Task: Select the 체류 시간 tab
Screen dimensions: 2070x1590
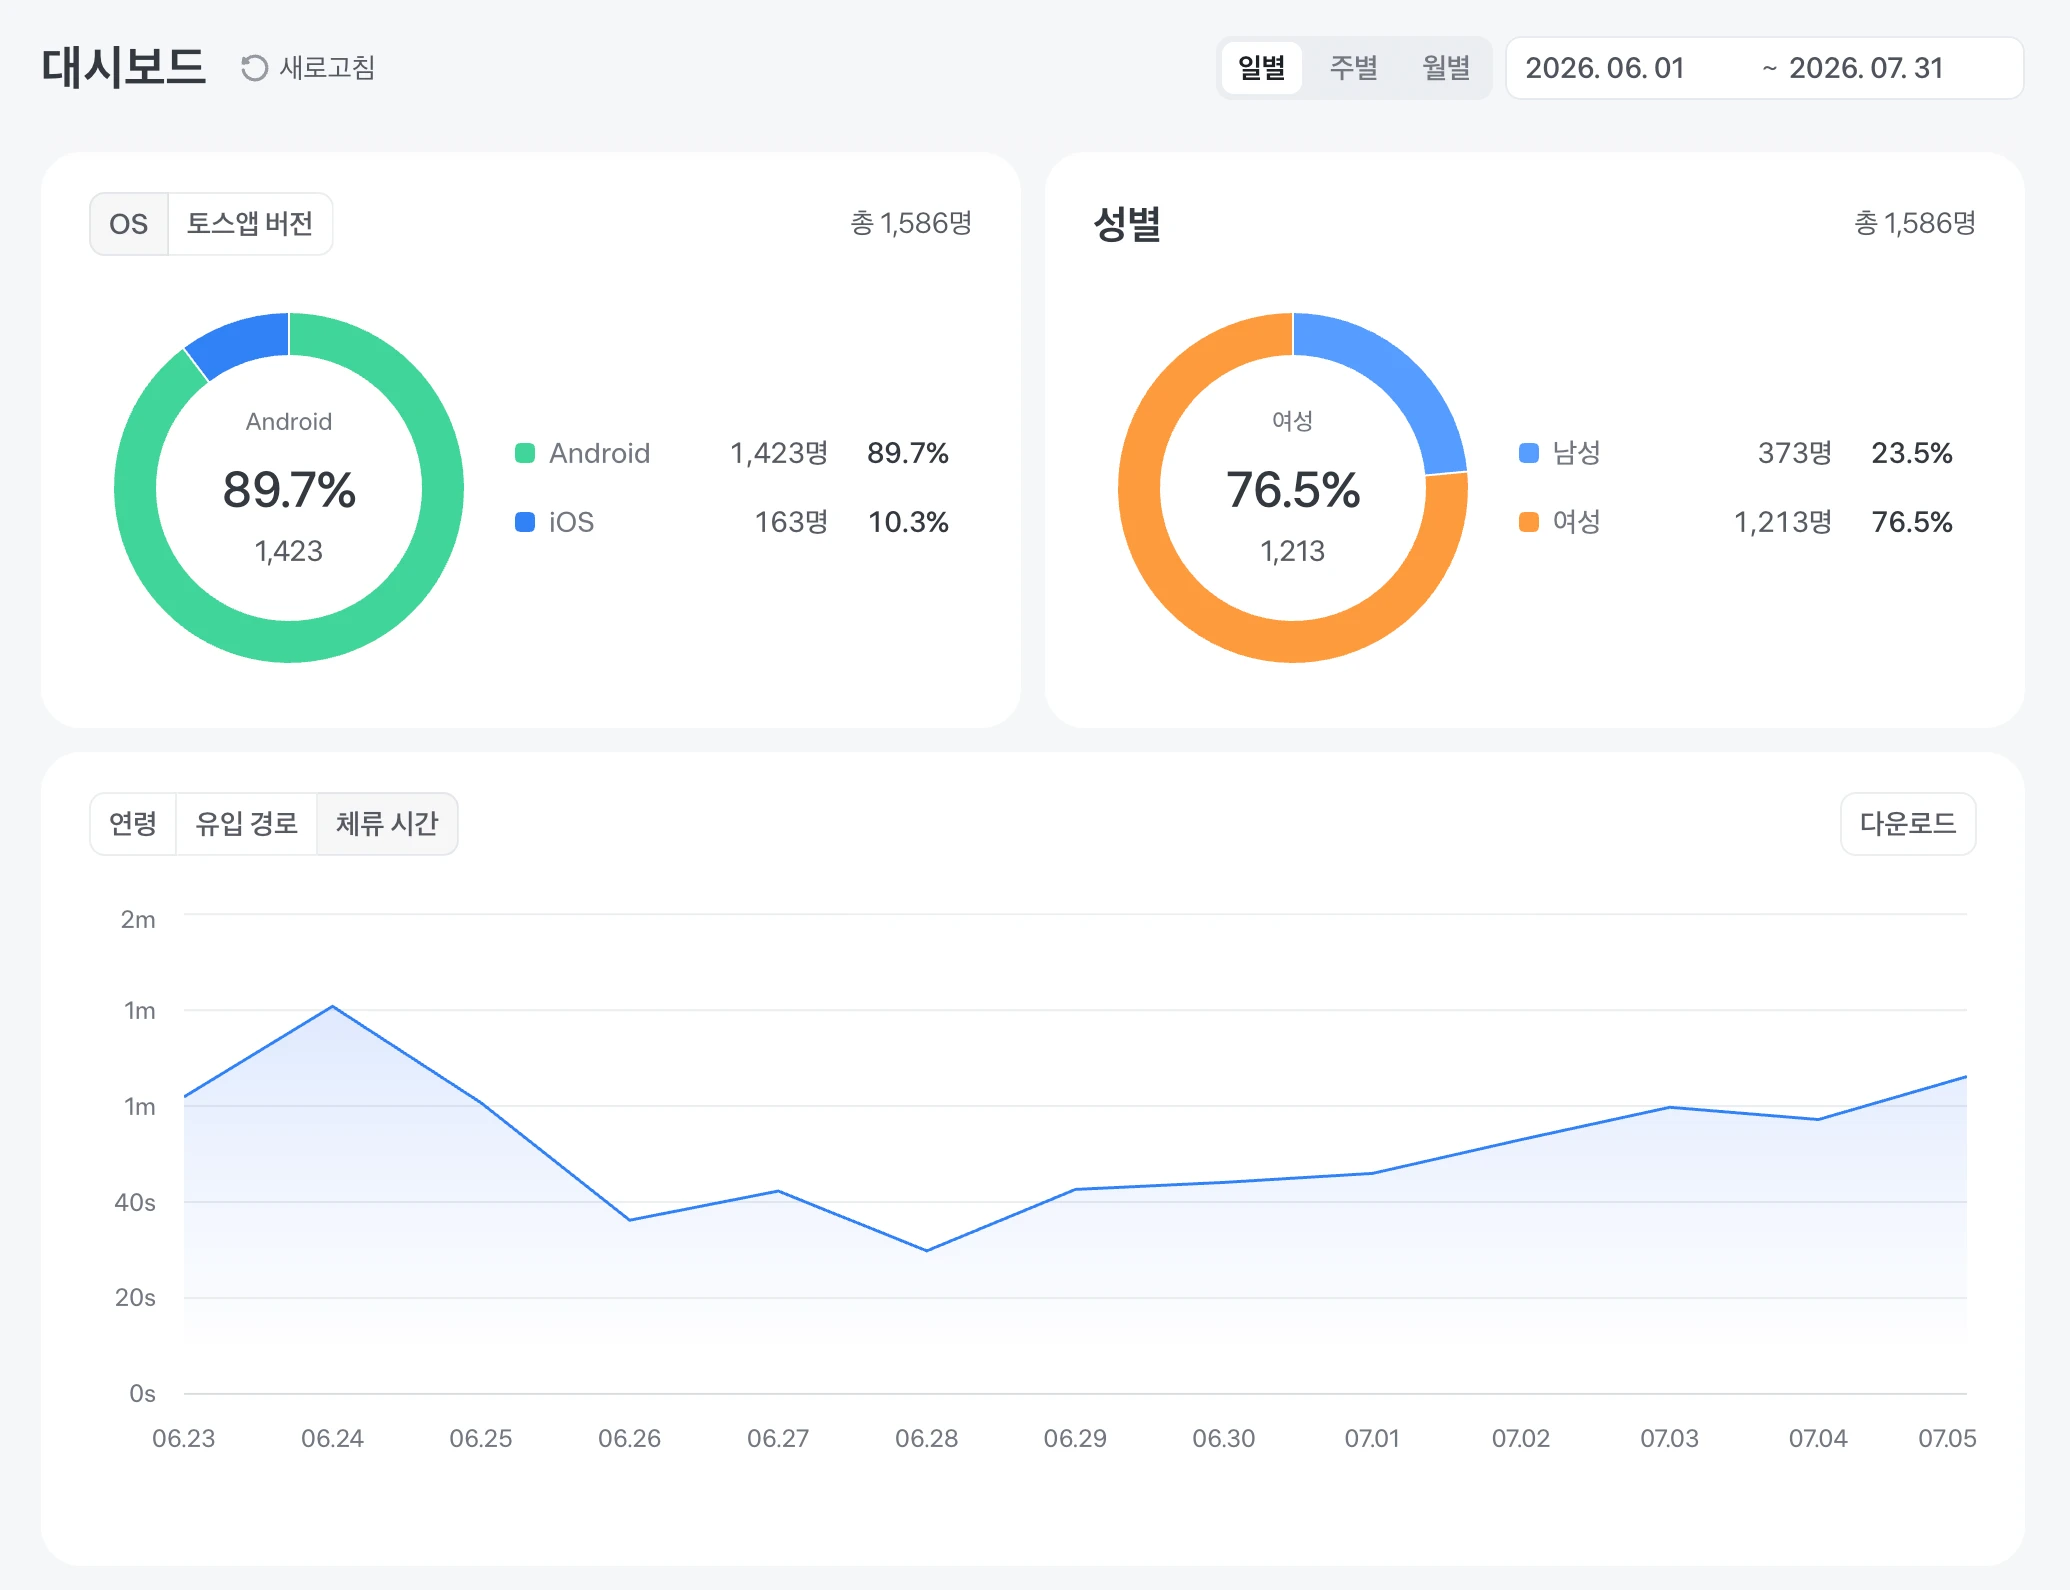Action: (387, 824)
